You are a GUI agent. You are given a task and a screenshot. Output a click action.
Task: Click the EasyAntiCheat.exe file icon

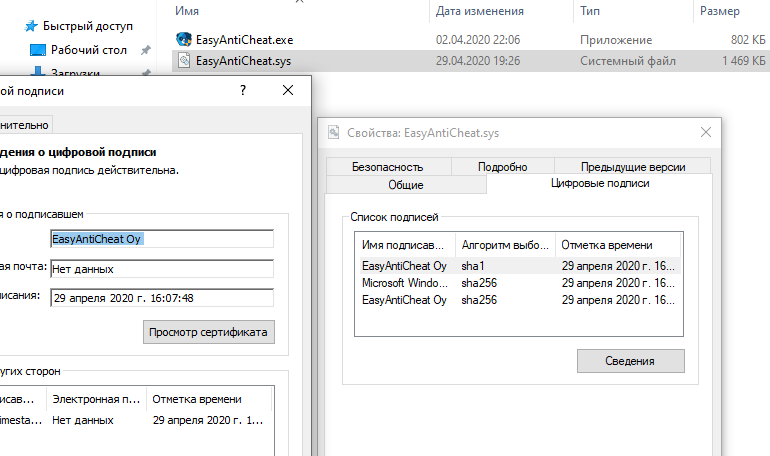click(x=183, y=39)
